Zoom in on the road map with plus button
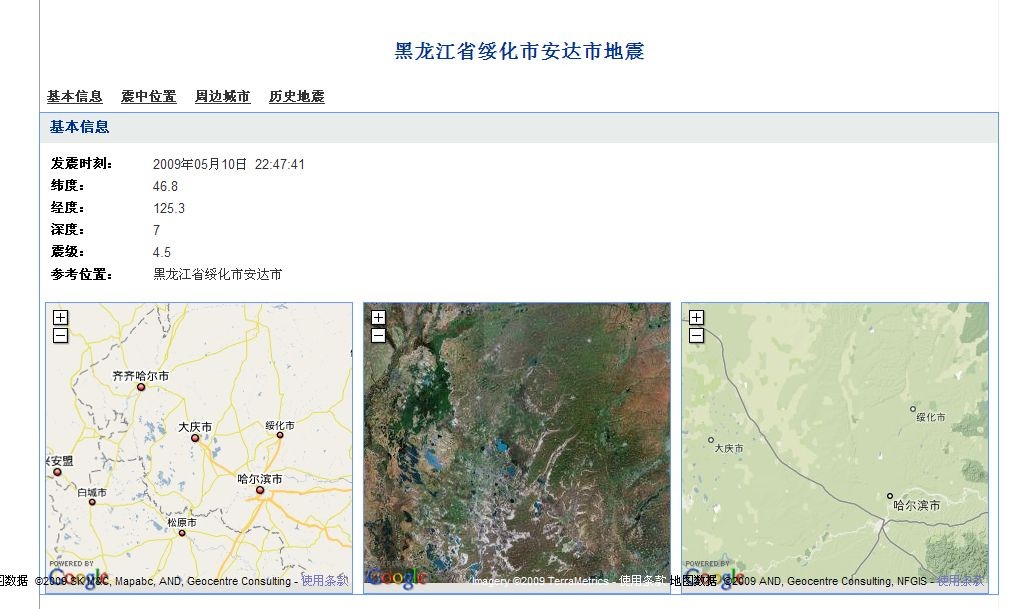The width and height of the screenshot is (1014, 609). tap(60, 317)
